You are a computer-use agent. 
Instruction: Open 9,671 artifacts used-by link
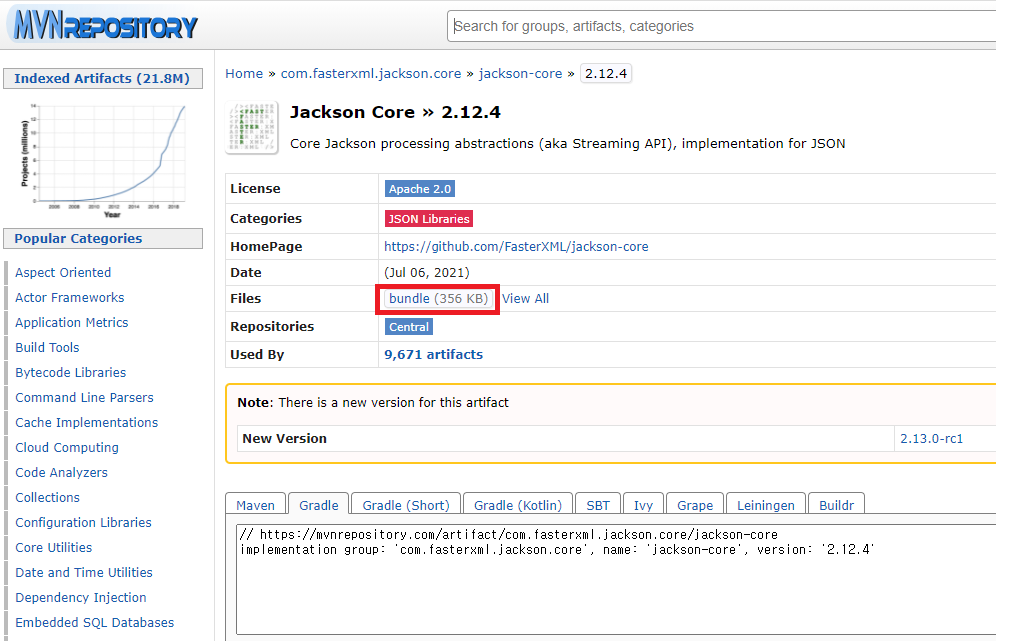[x=433, y=354]
